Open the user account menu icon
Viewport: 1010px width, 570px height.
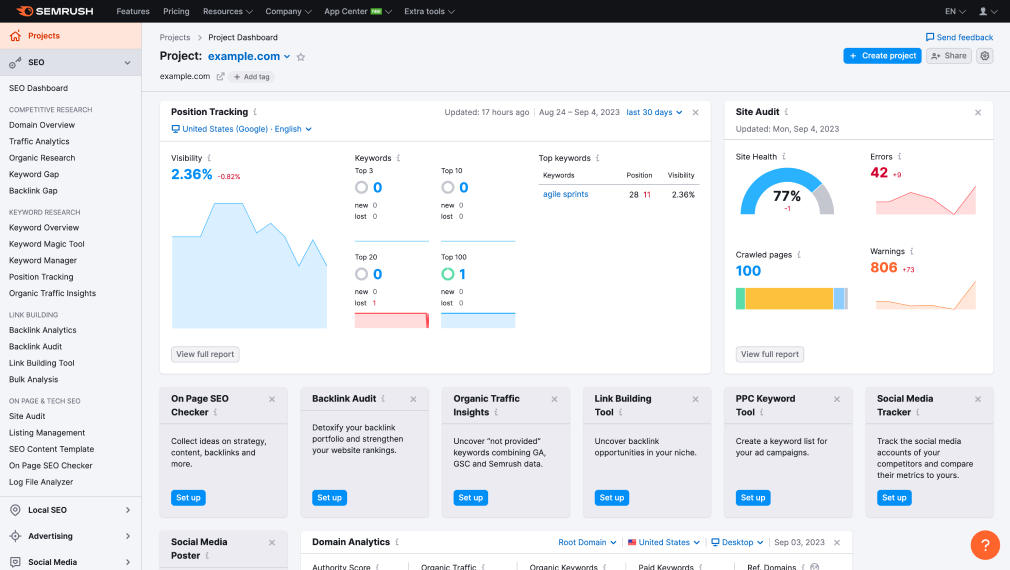[x=987, y=11]
